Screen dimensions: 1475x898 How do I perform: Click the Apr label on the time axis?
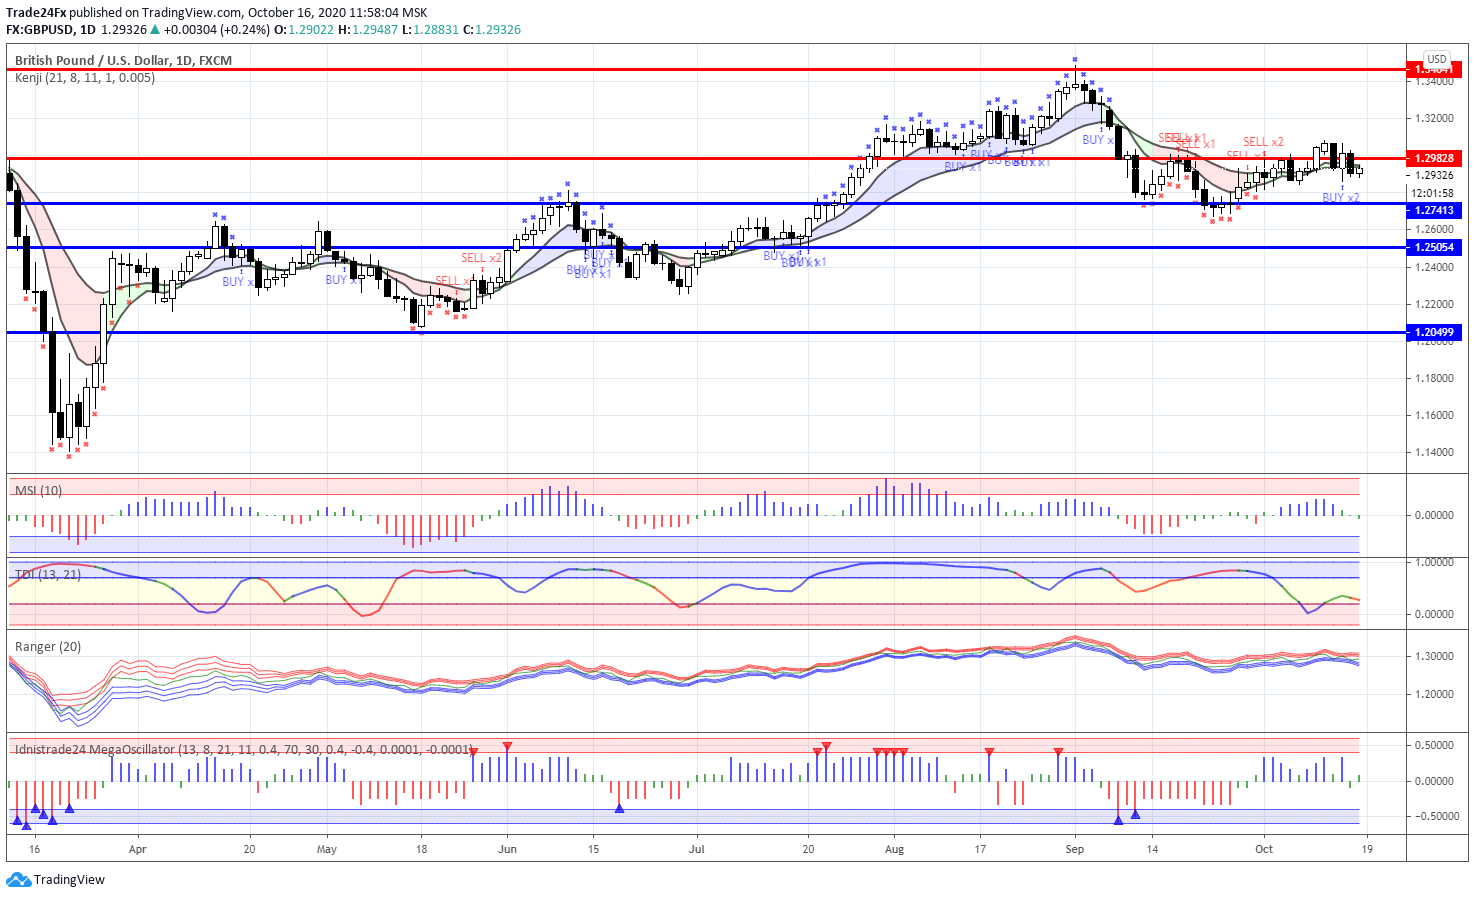coord(138,849)
